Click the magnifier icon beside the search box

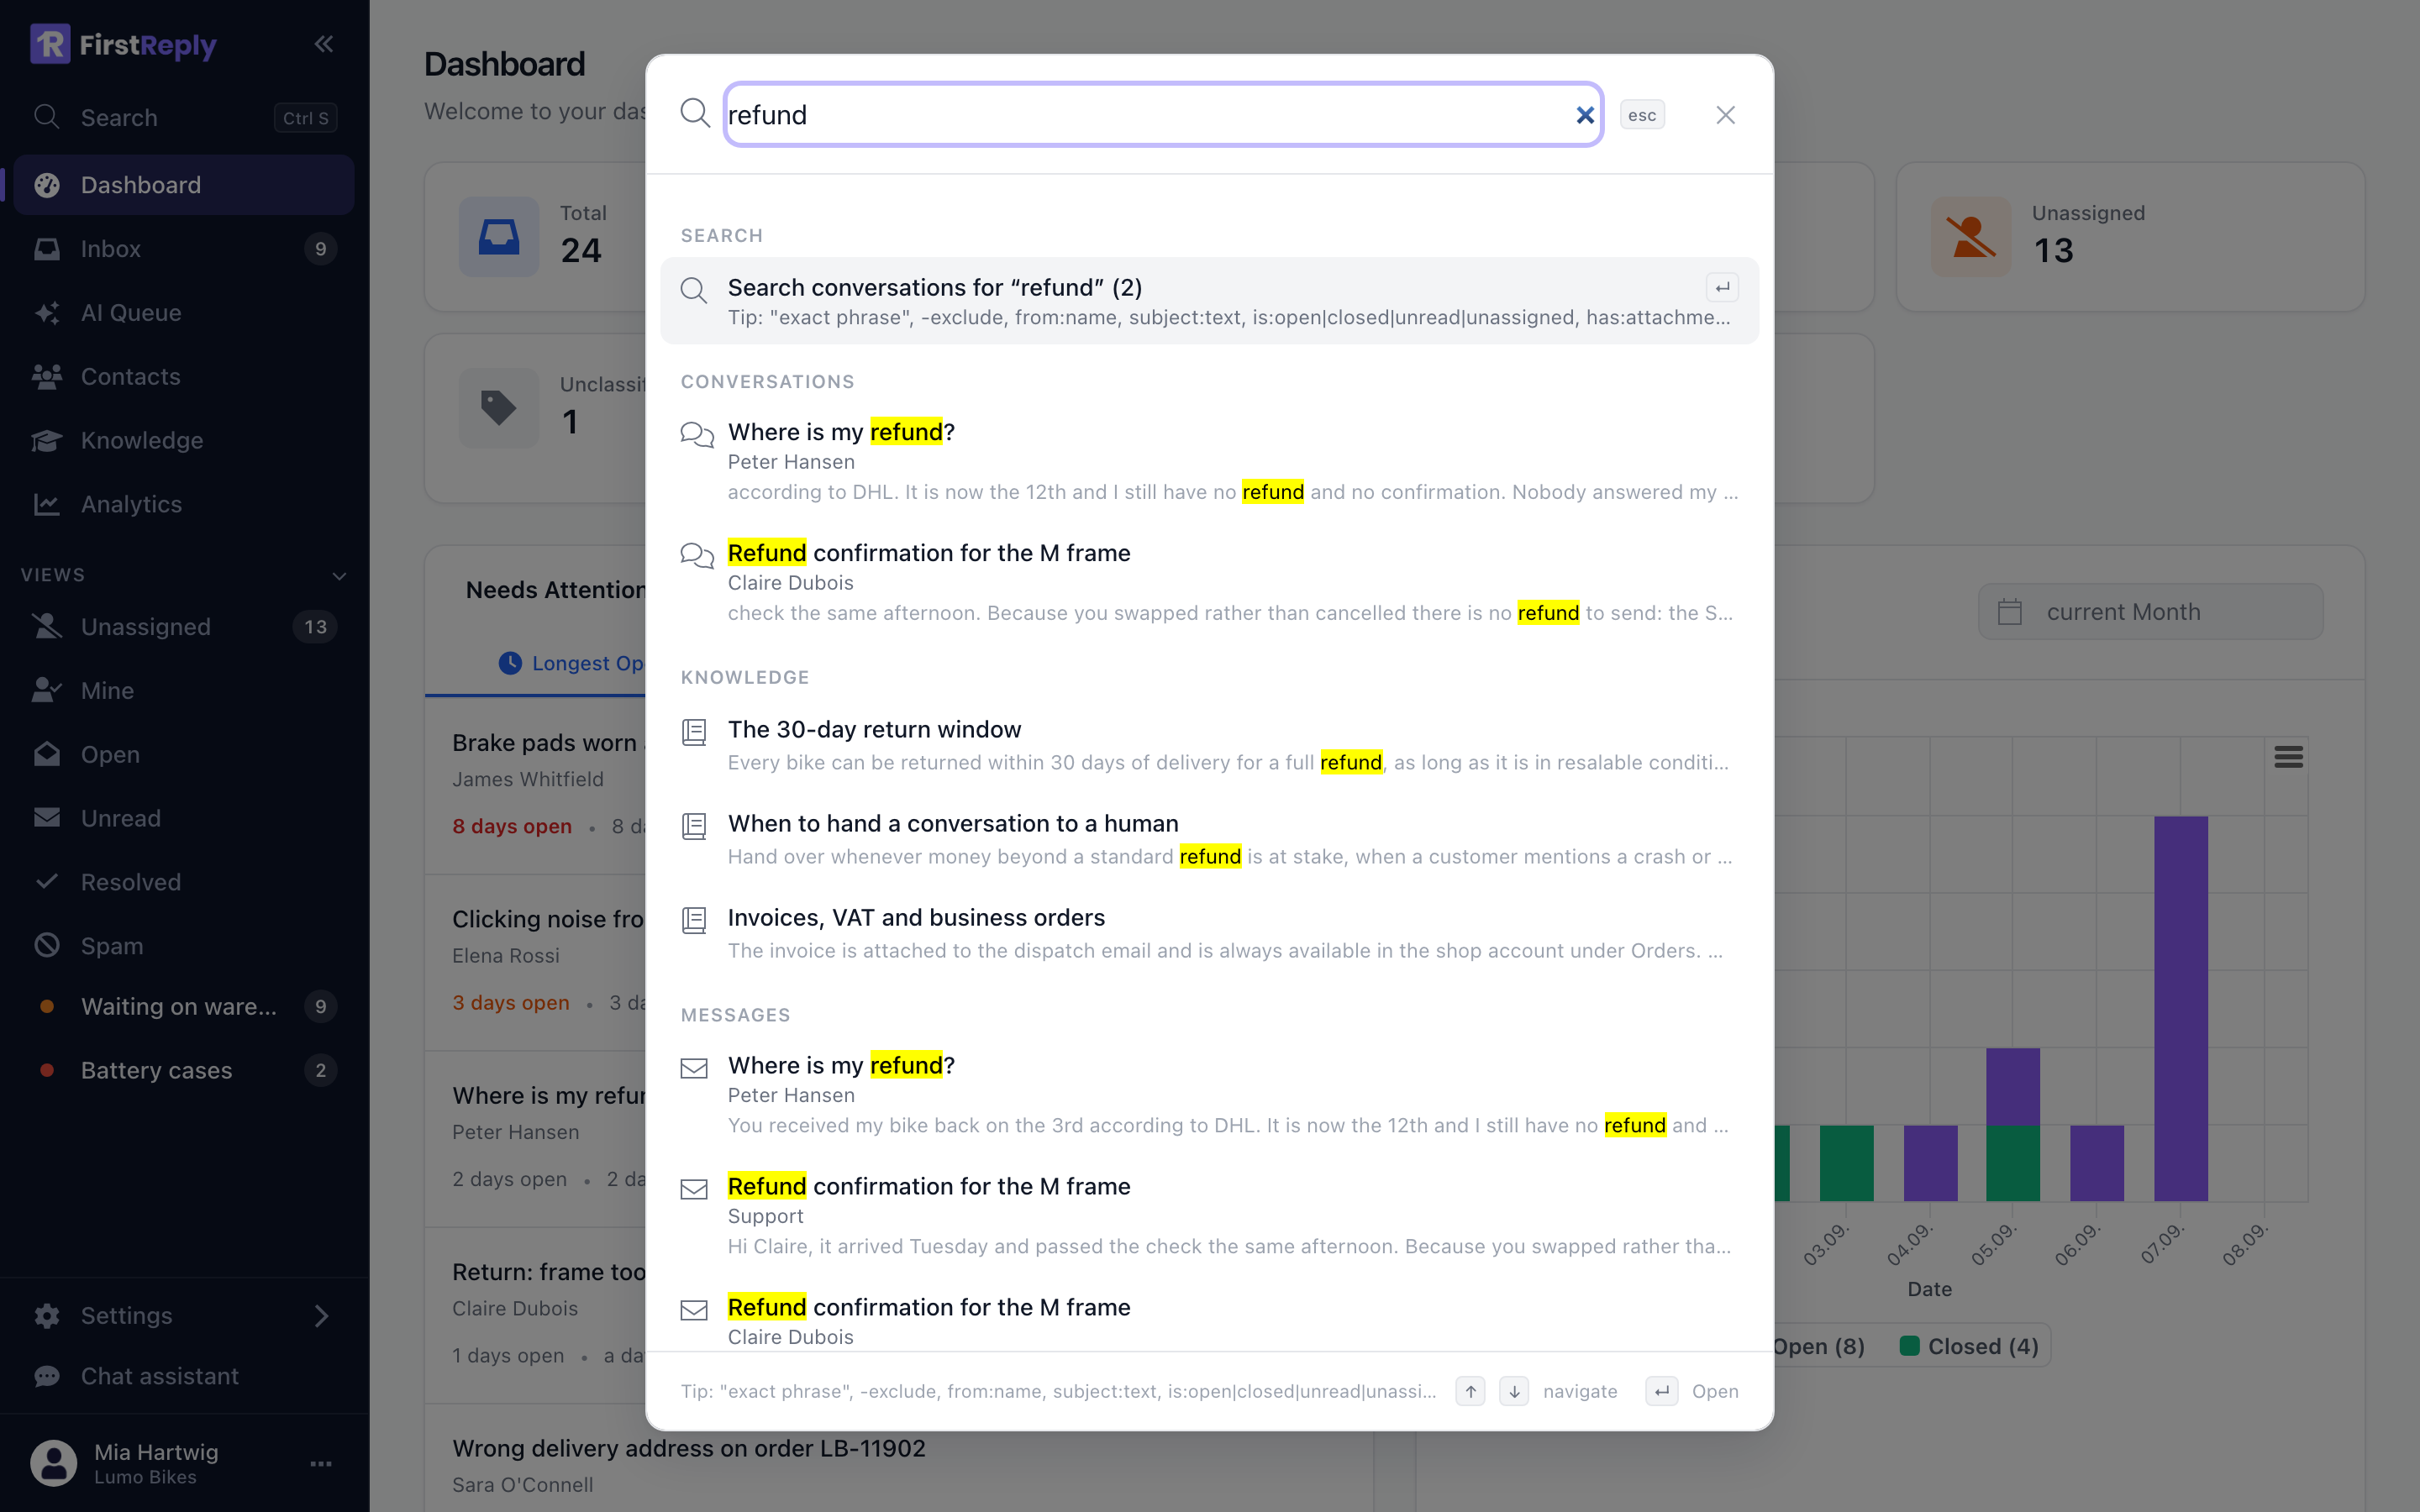(x=695, y=113)
